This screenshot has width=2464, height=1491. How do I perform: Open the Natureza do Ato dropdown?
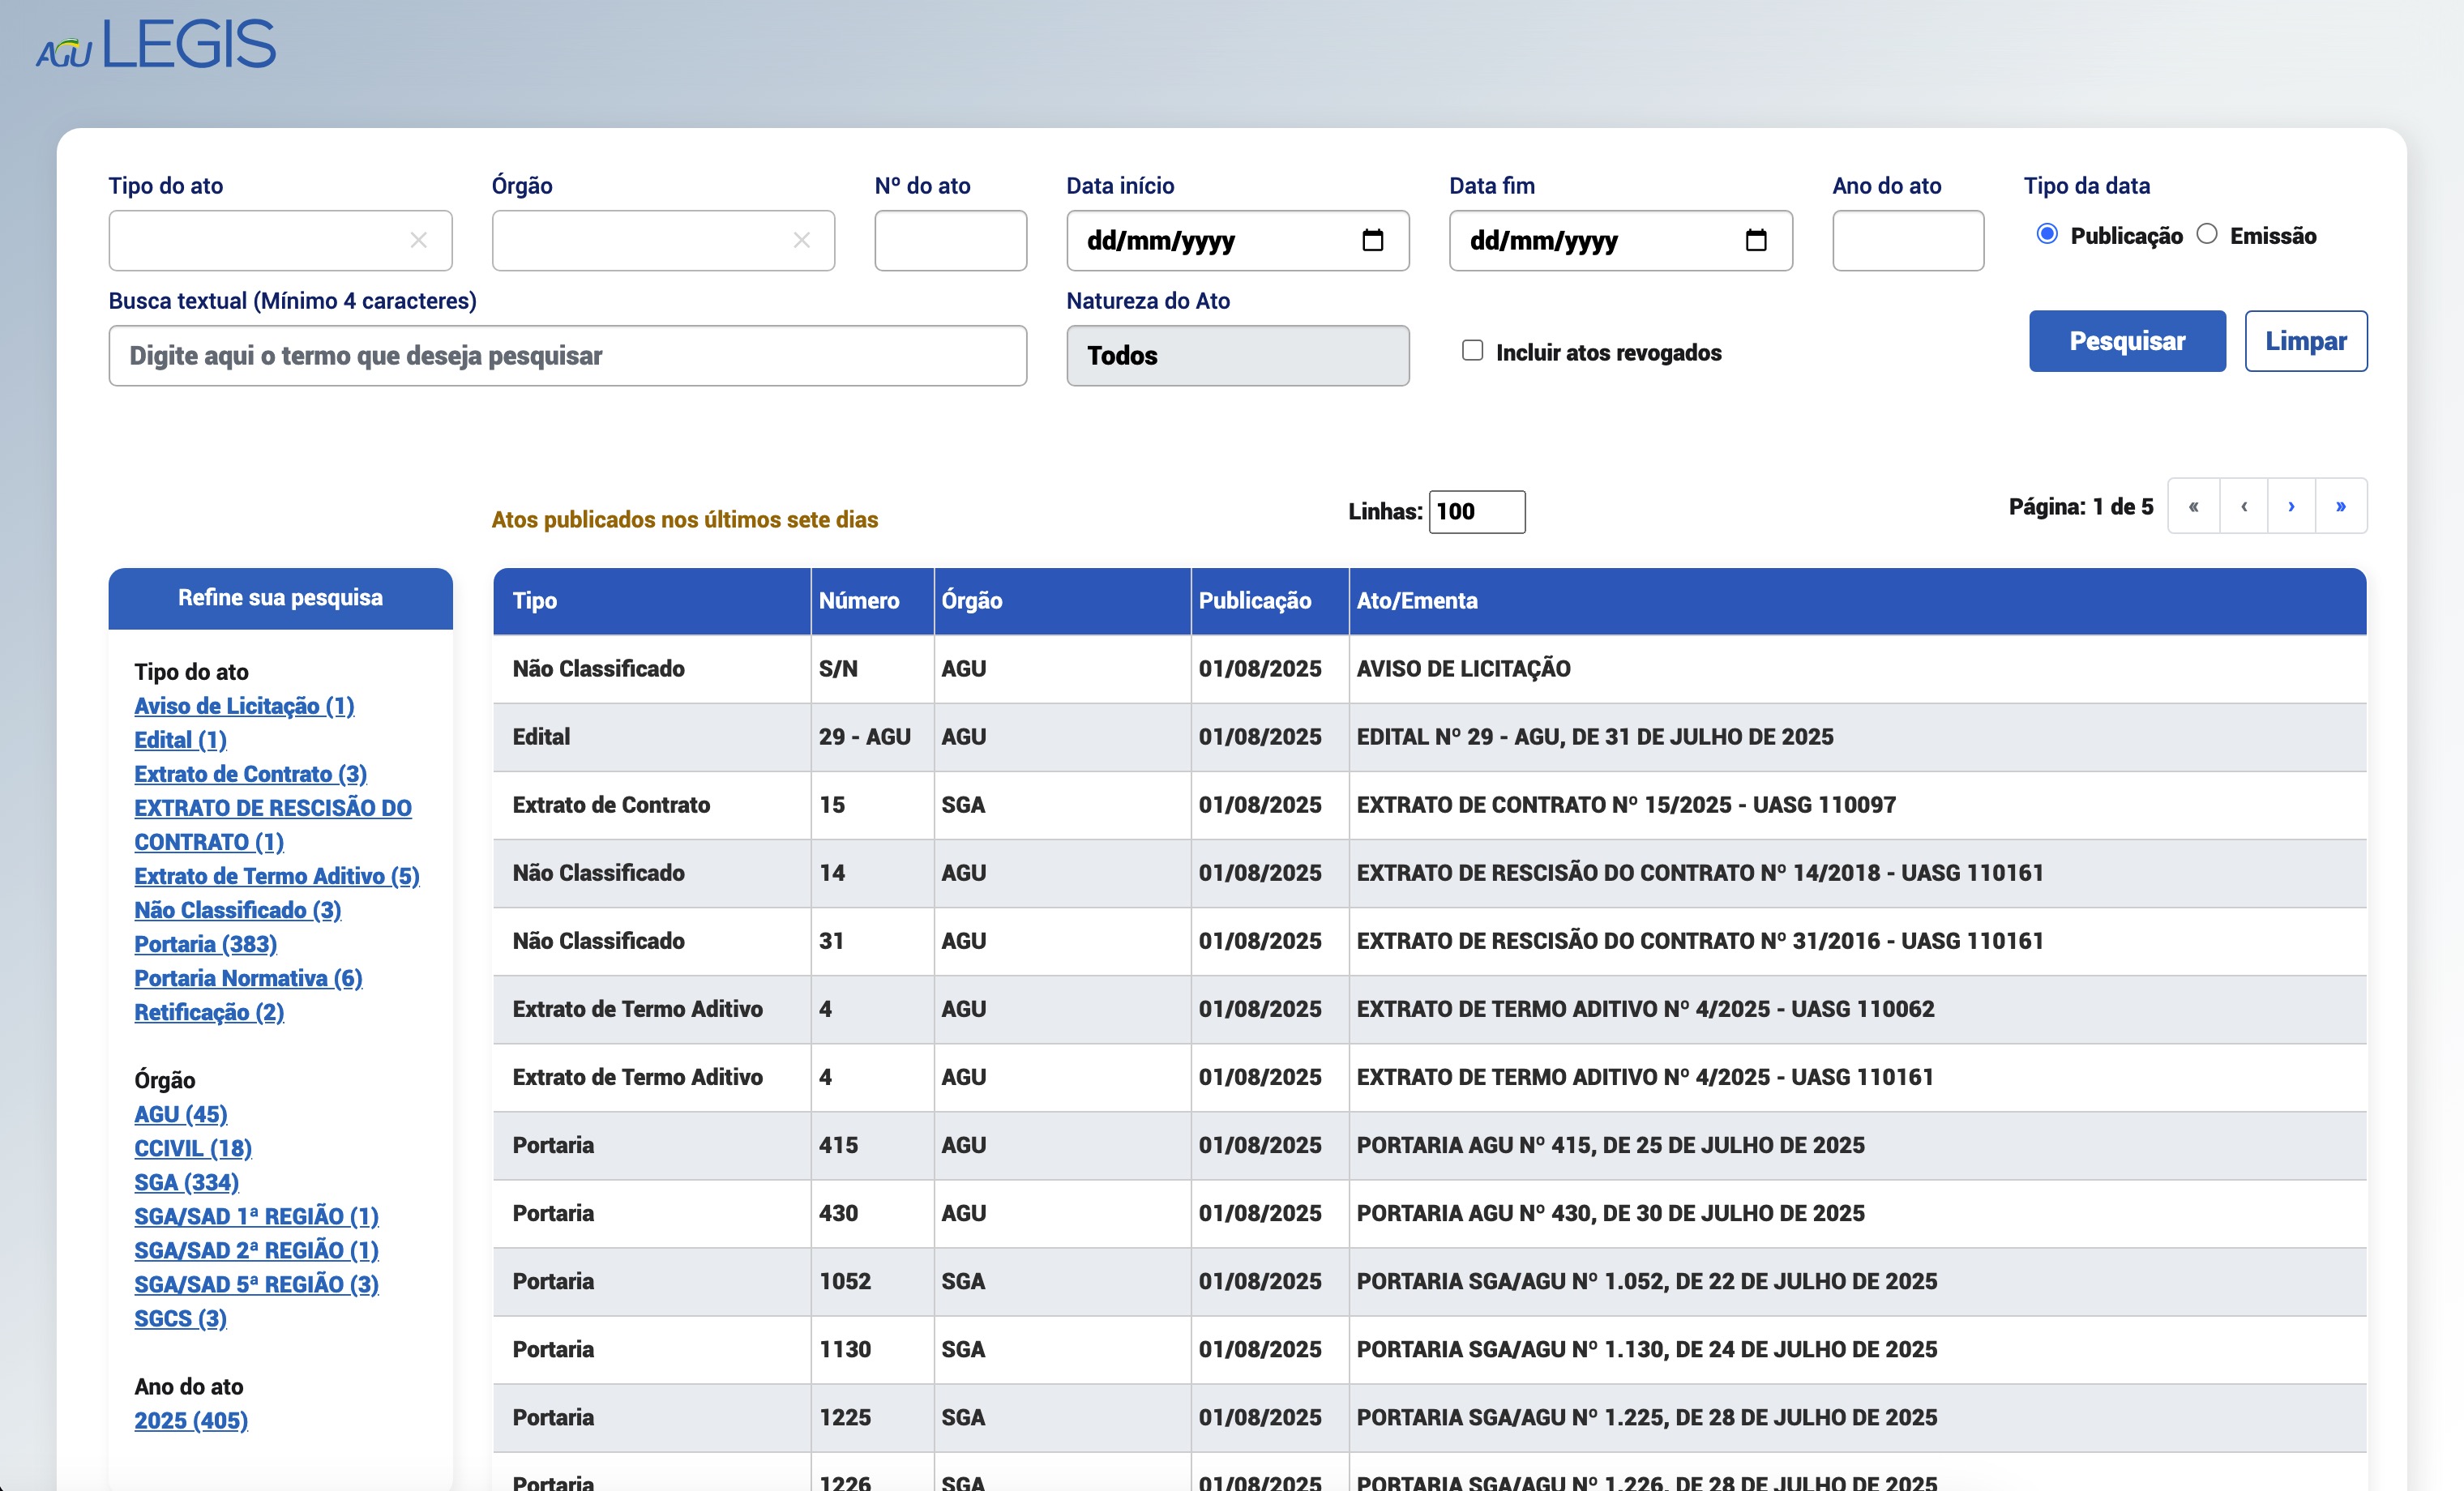click(1238, 355)
